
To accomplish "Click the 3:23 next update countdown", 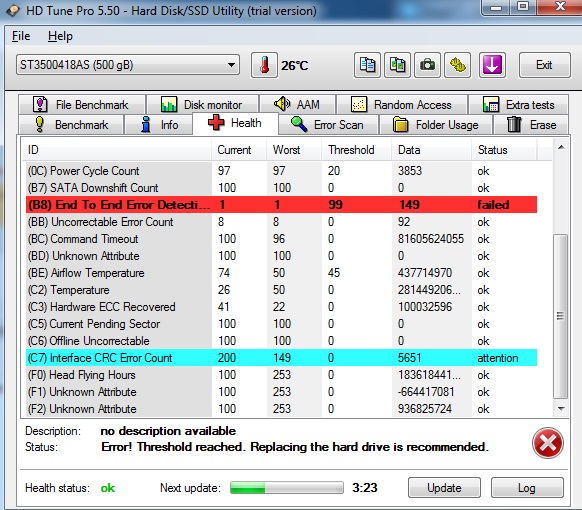I will point(365,488).
